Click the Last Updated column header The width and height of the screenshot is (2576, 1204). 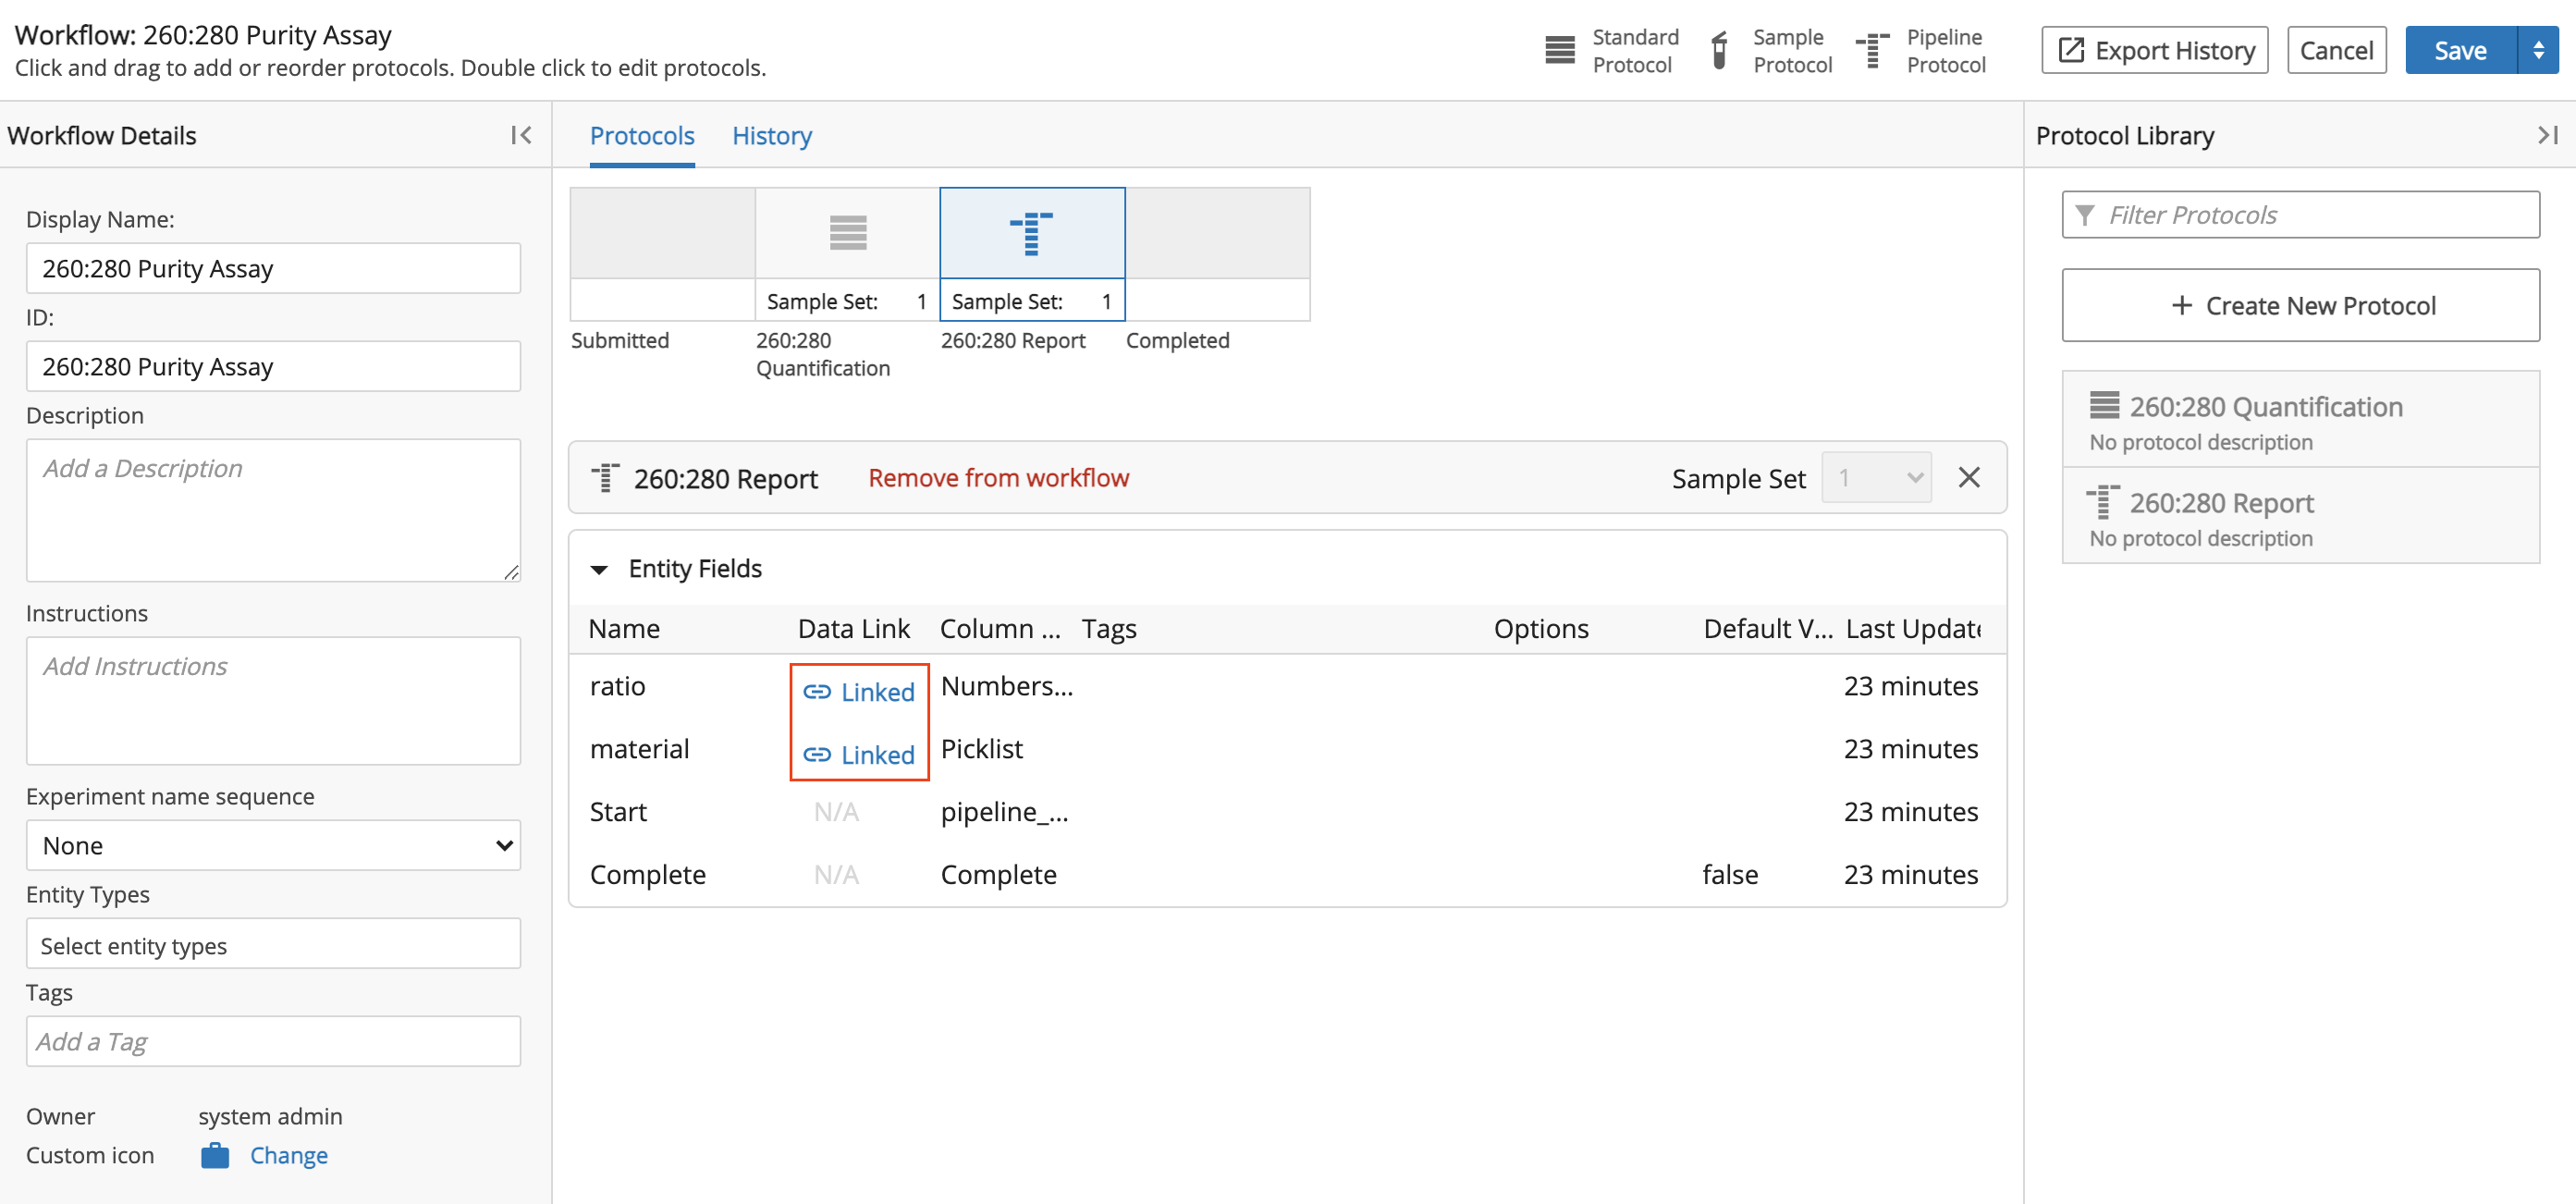(x=1913, y=629)
